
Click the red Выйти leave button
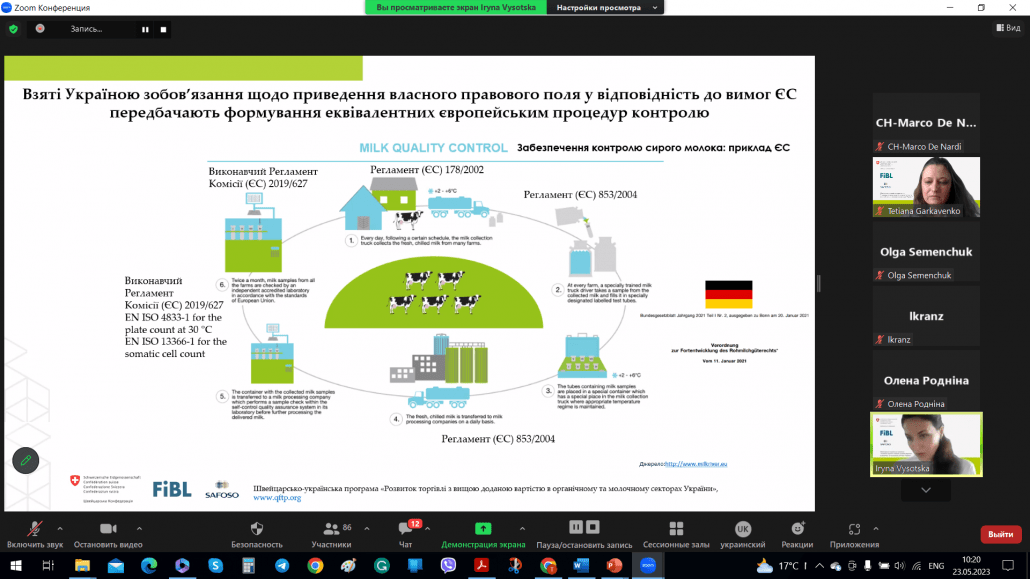click(x=1000, y=534)
